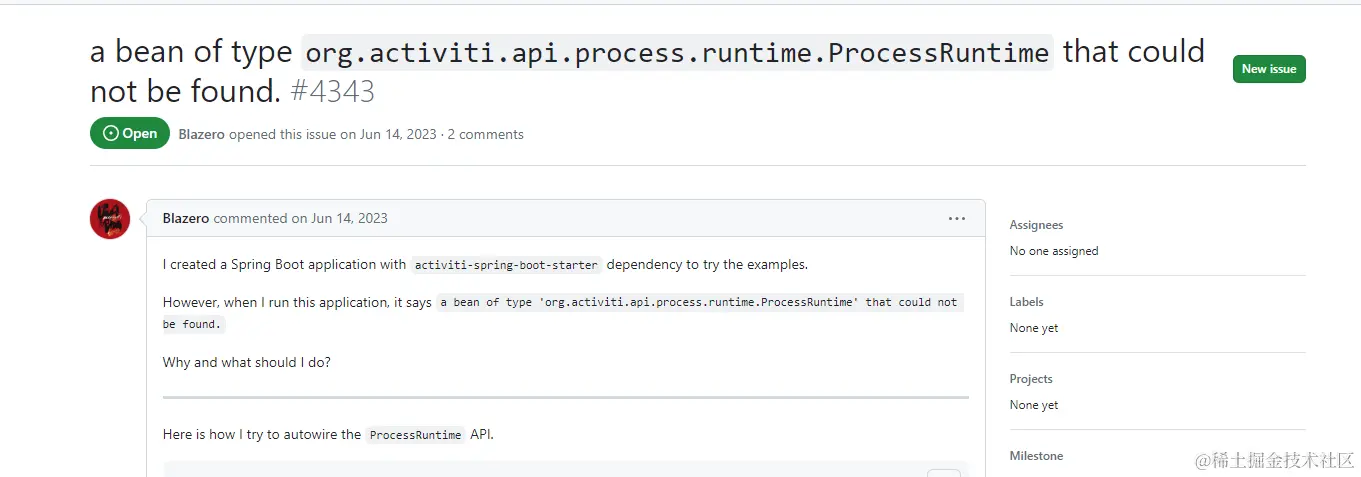The height and width of the screenshot is (477, 1361).
Task: Click the 'No one assigned' text
Action: pyautogui.click(x=1054, y=251)
